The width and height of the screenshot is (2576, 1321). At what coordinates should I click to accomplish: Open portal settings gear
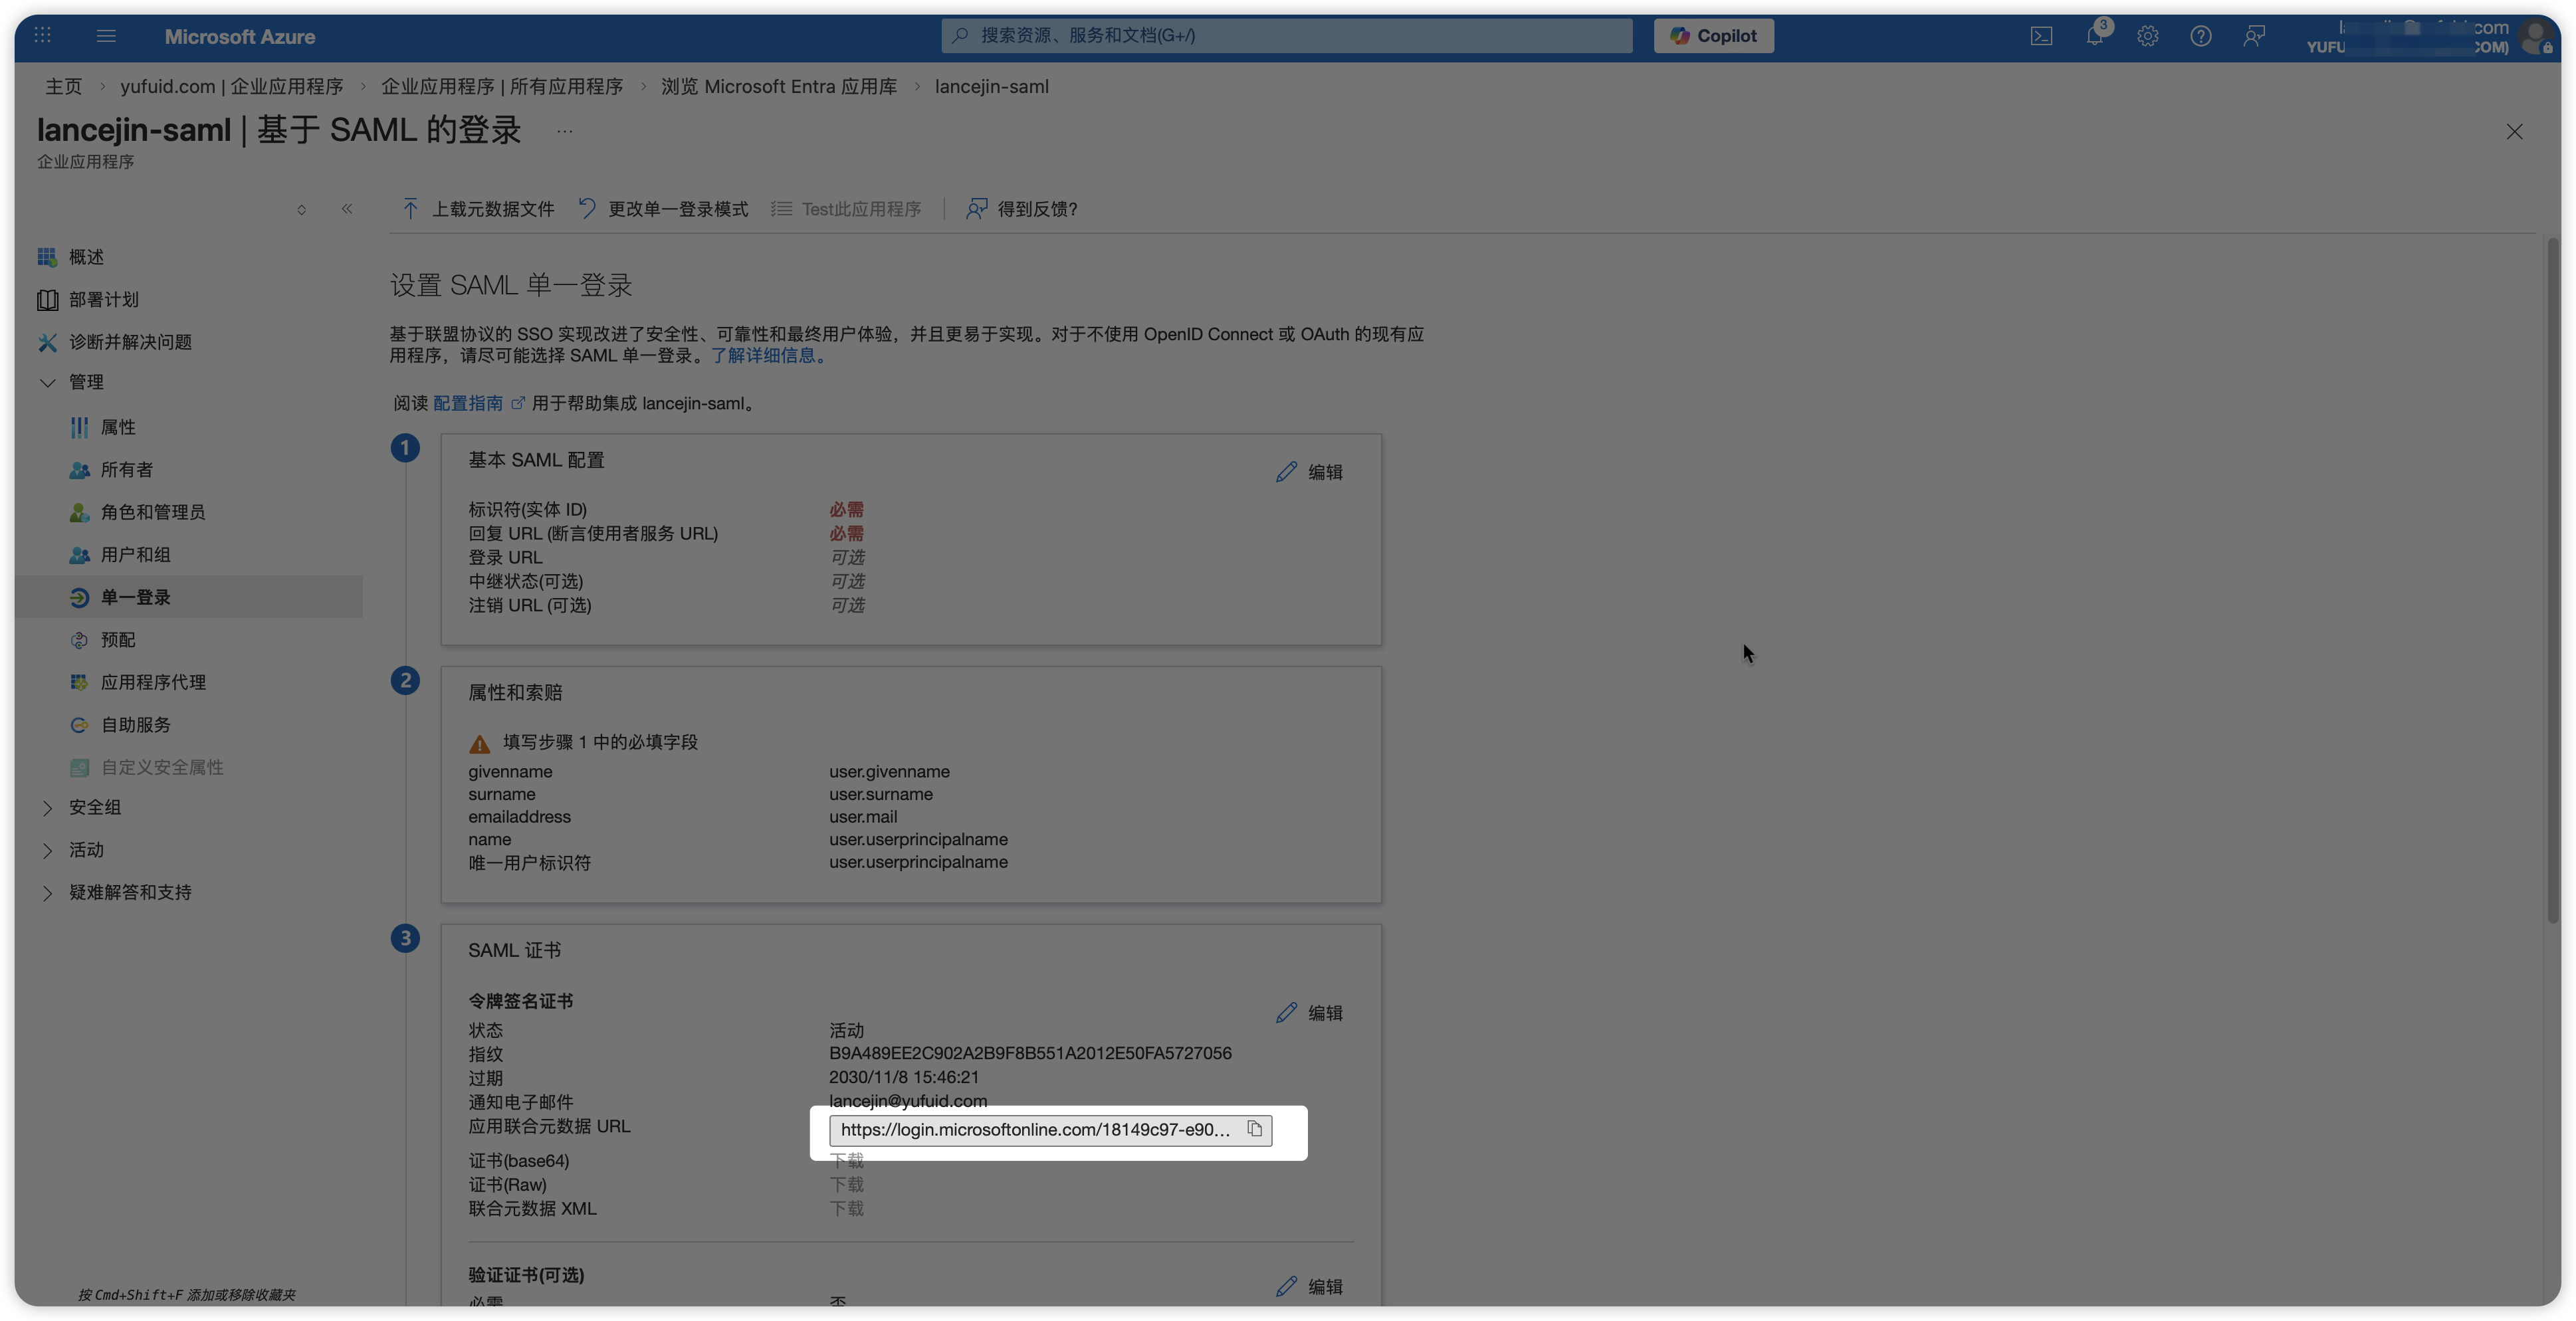[2147, 36]
